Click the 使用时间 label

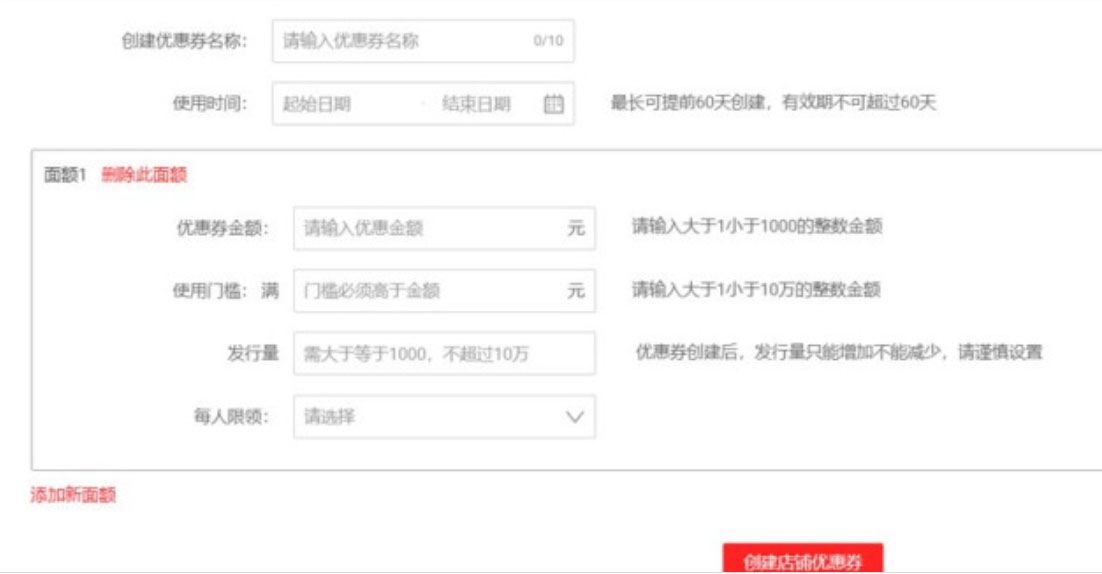tap(210, 104)
